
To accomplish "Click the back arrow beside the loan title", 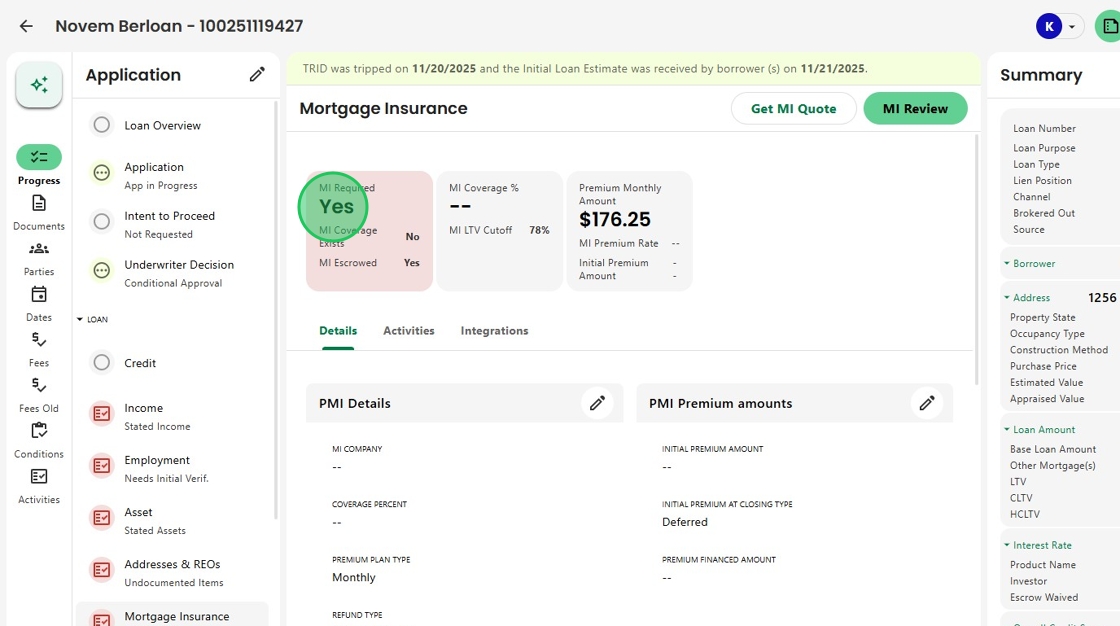I will (x=26, y=26).
